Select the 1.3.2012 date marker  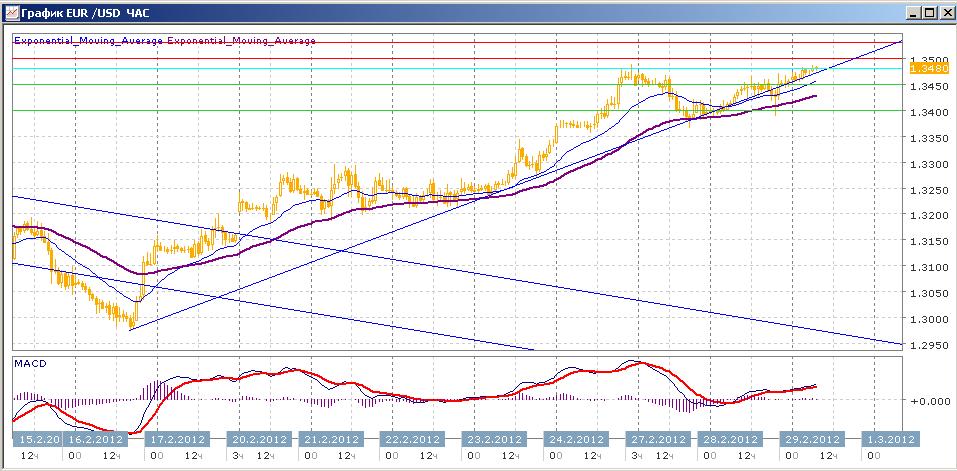[889, 439]
